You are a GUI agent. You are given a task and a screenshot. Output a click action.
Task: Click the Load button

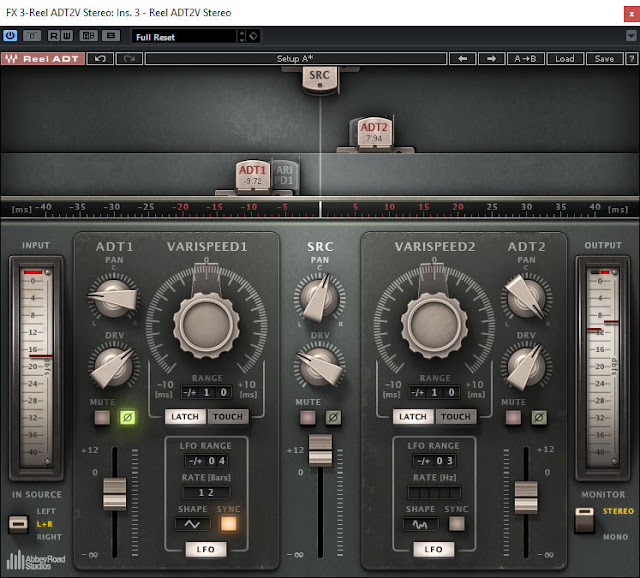(565, 59)
